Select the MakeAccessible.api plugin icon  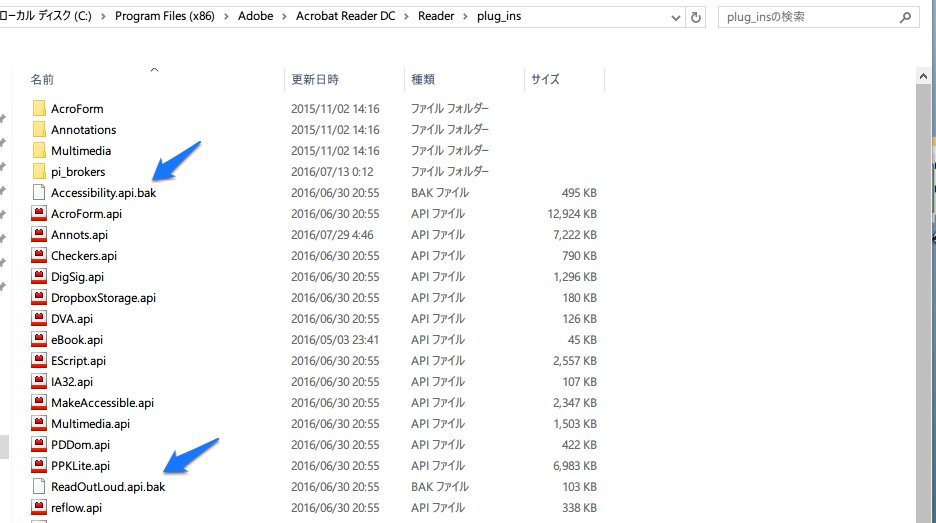[x=39, y=402]
